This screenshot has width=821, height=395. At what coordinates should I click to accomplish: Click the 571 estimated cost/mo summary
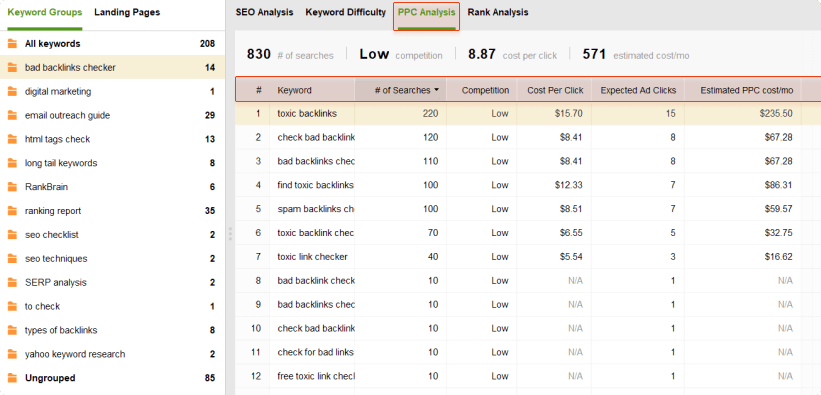636,54
